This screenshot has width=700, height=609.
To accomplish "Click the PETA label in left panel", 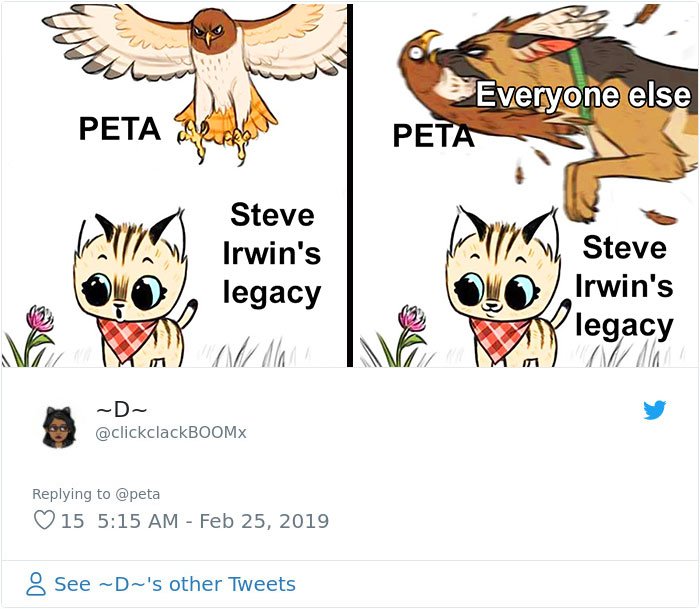I will point(120,129).
